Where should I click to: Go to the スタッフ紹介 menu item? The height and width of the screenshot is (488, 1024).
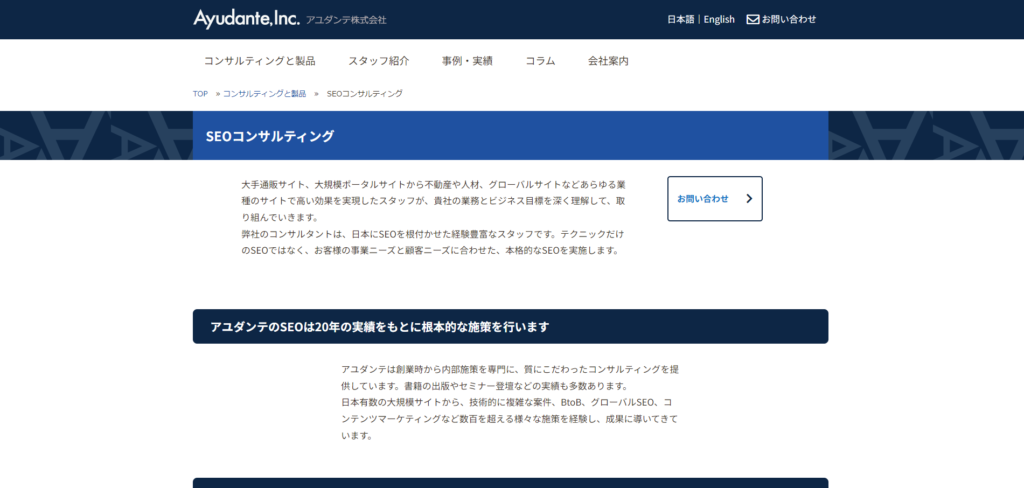[378, 61]
